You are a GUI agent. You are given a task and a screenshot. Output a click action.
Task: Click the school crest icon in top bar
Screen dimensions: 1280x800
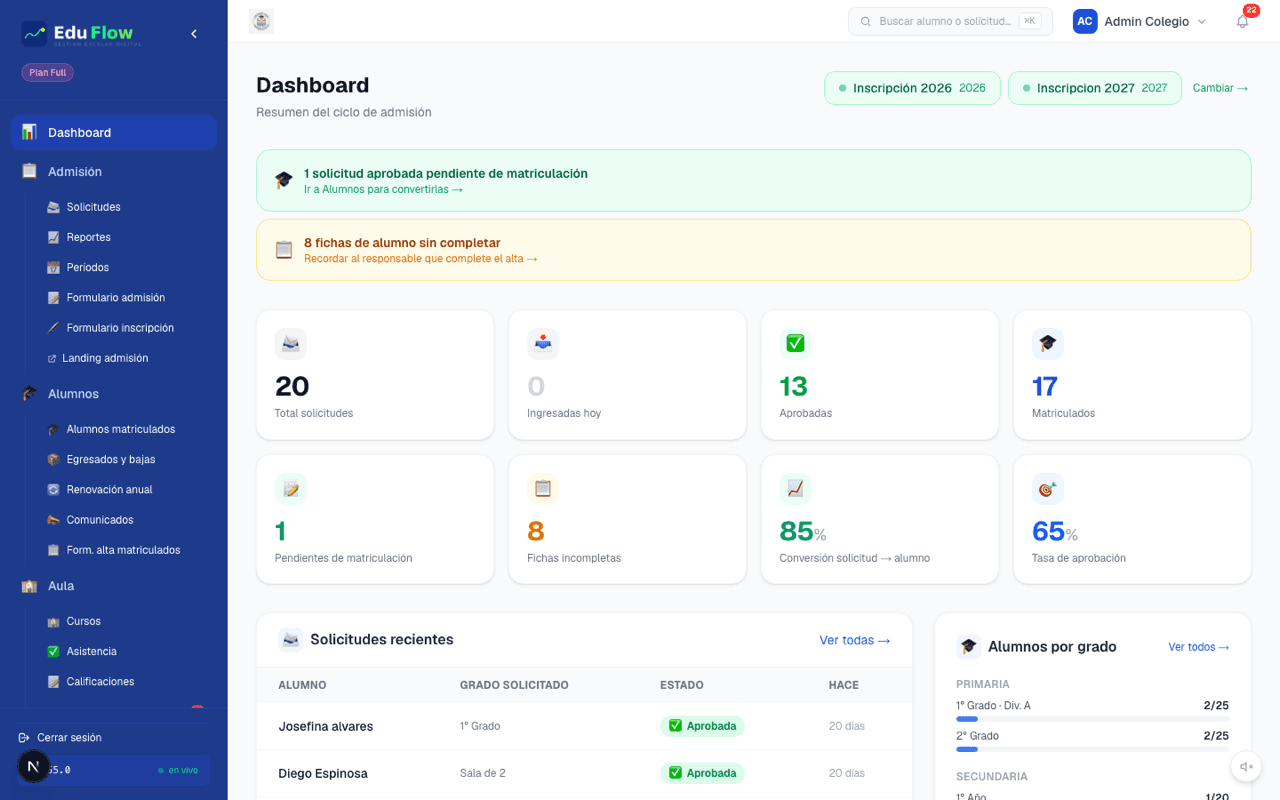pos(261,21)
